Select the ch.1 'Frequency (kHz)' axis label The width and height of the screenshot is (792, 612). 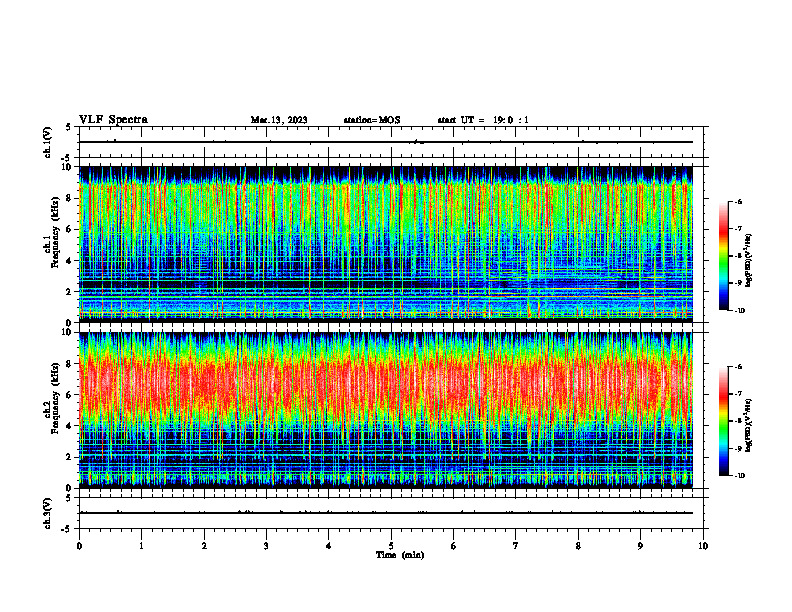pos(58,230)
